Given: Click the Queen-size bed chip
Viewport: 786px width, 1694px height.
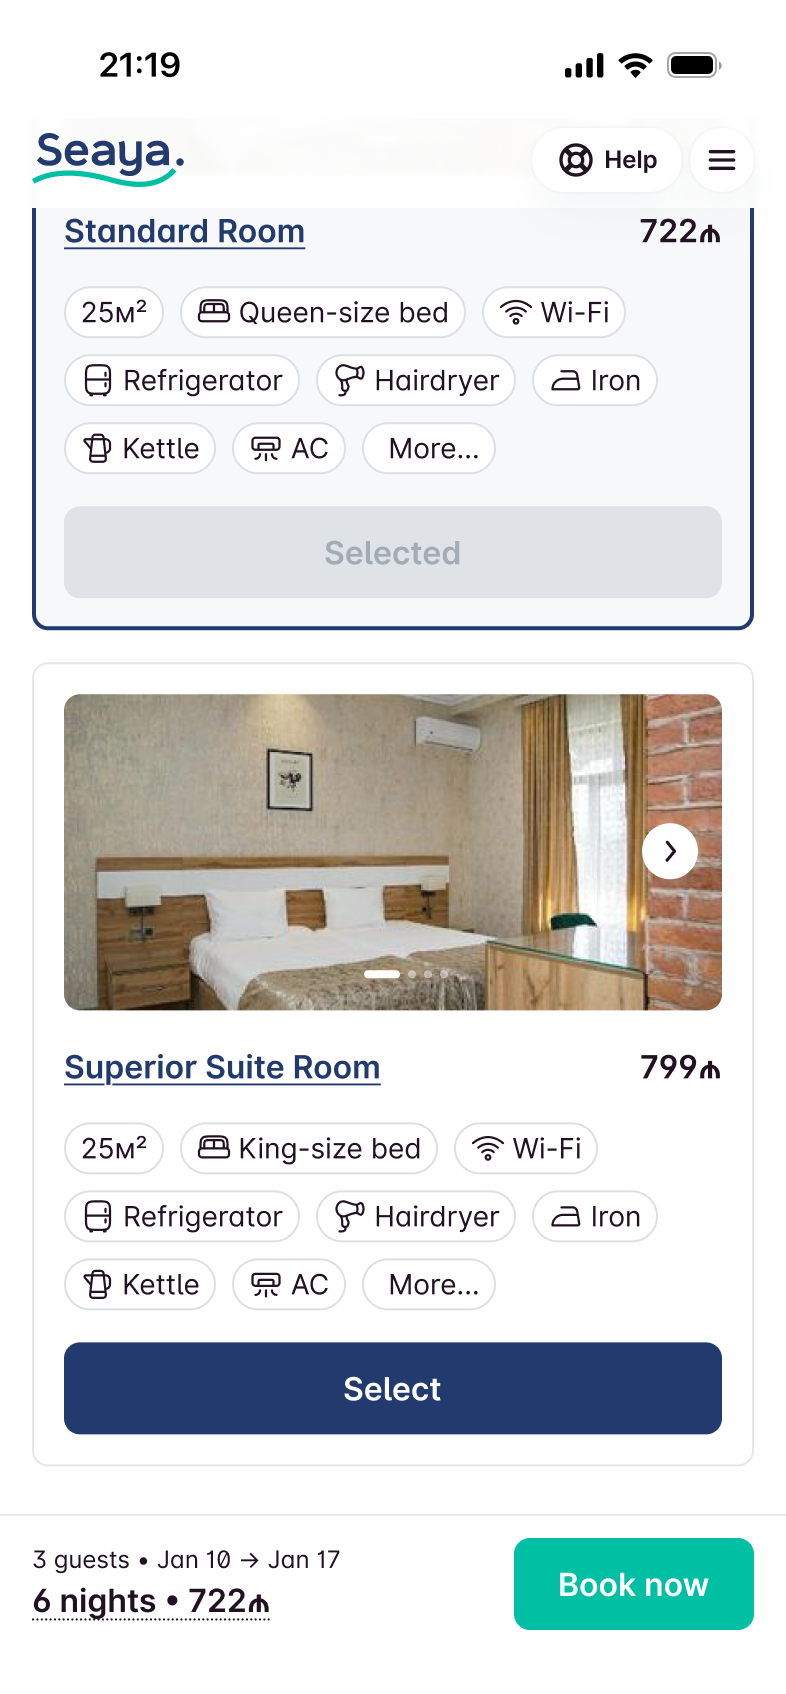Looking at the screenshot, I should [323, 312].
